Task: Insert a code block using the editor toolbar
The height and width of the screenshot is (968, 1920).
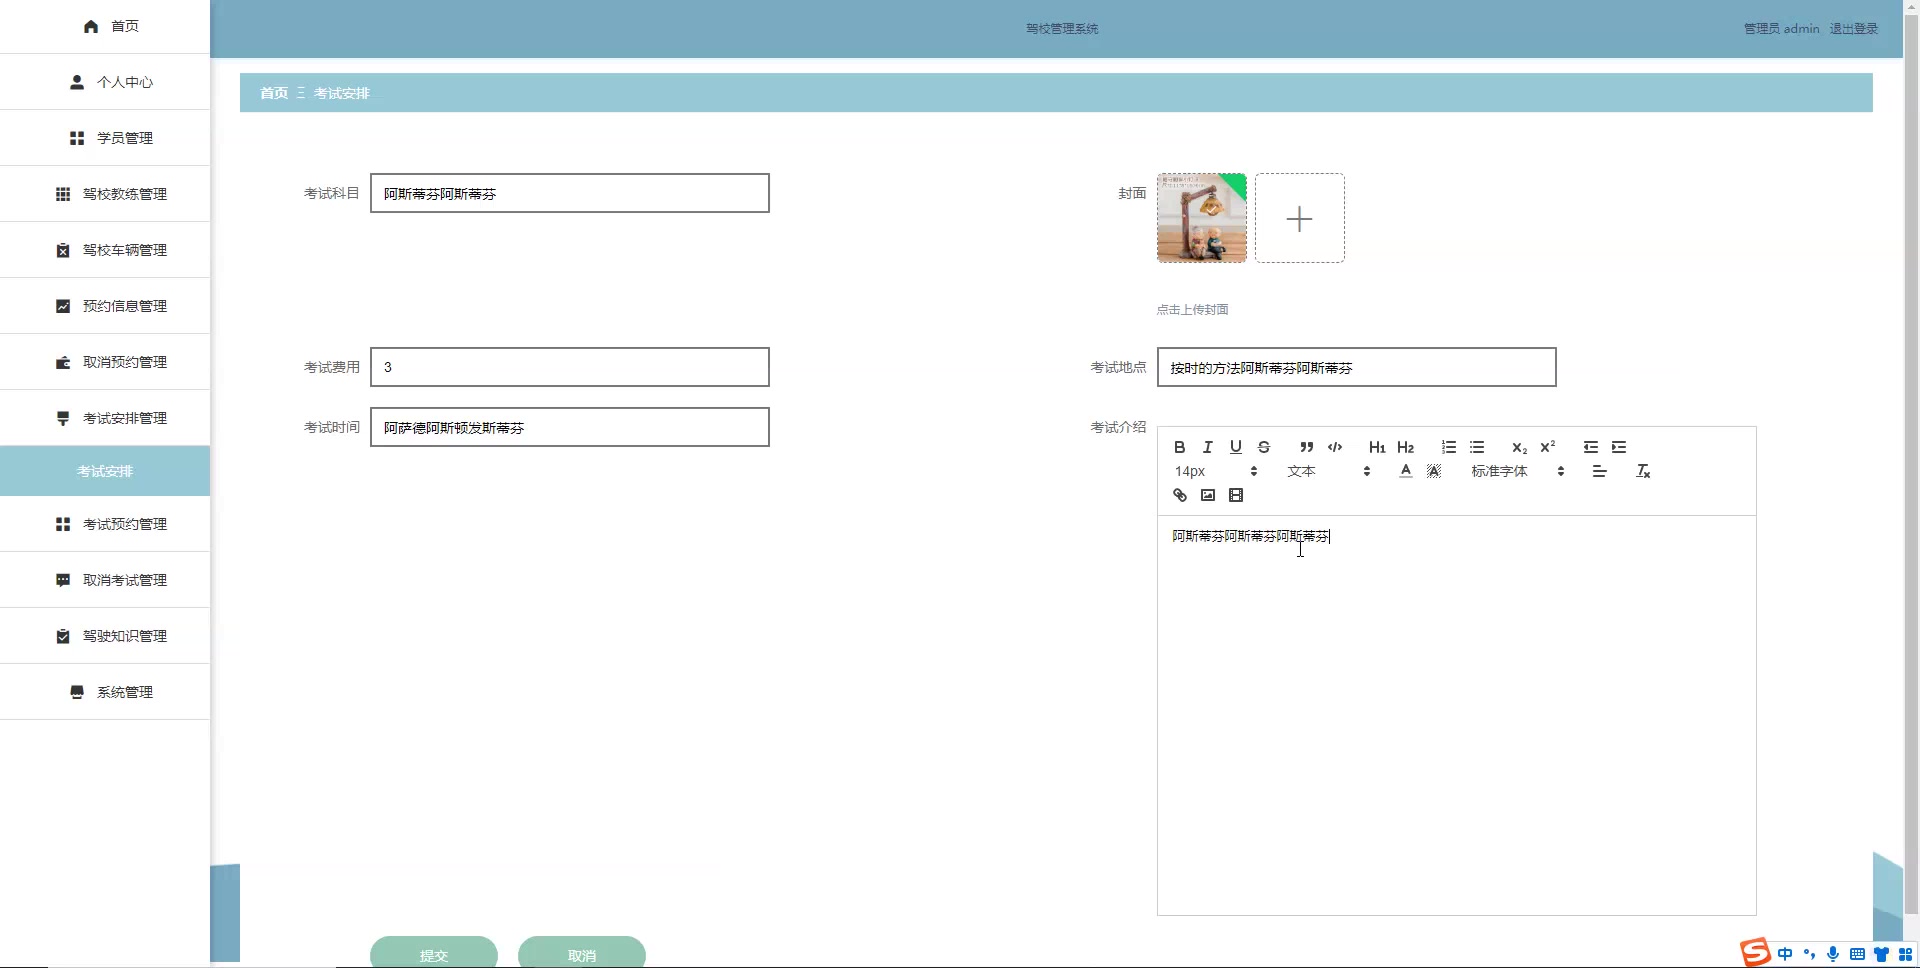Action: [1335, 447]
